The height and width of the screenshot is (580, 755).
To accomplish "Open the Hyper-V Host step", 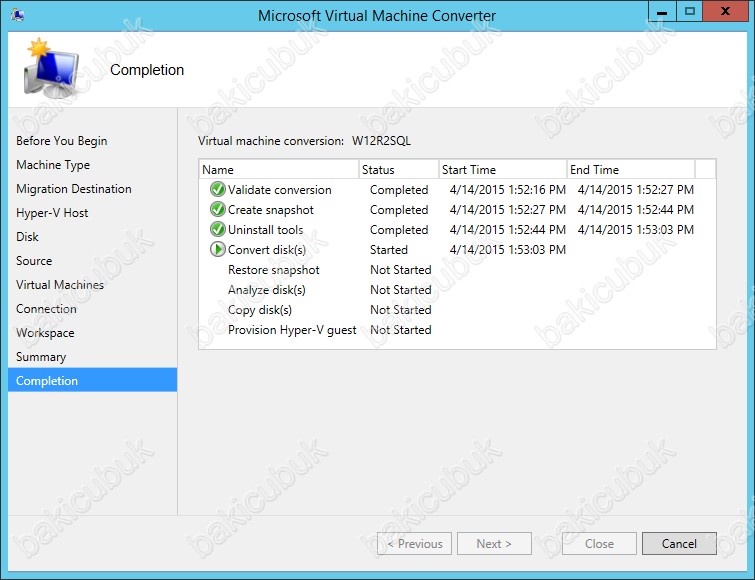I will (x=52, y=213).
